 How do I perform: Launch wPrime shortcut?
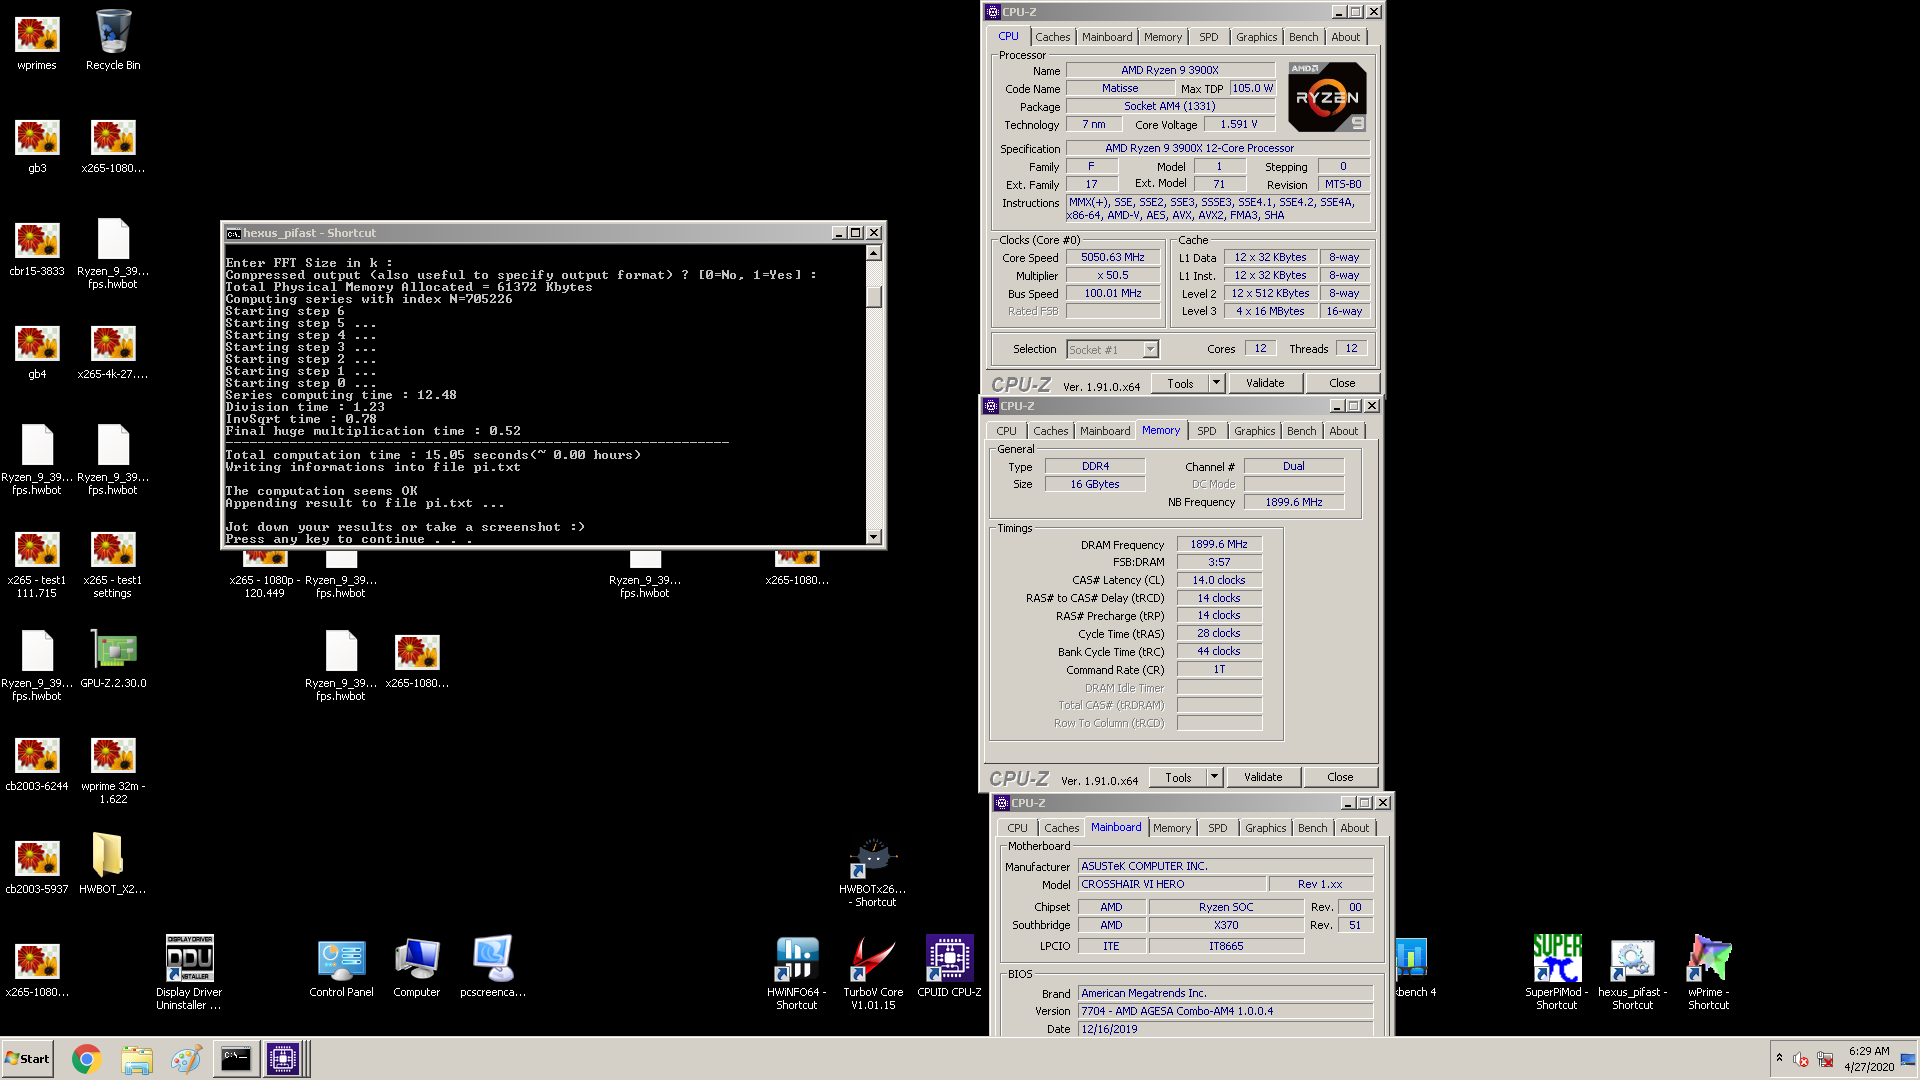click(x=1709, y=972)
